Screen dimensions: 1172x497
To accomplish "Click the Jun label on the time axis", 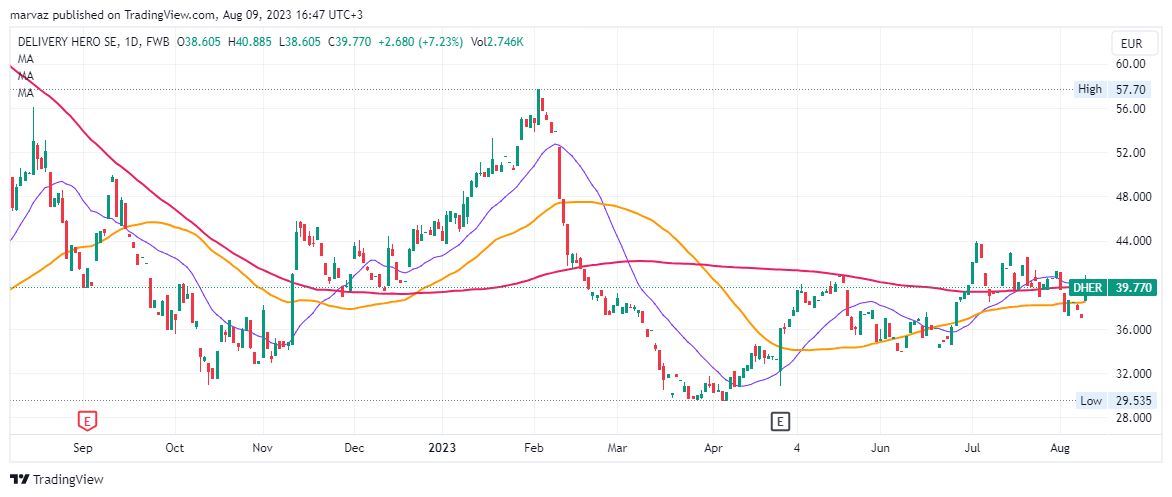I will coord(881,448).
